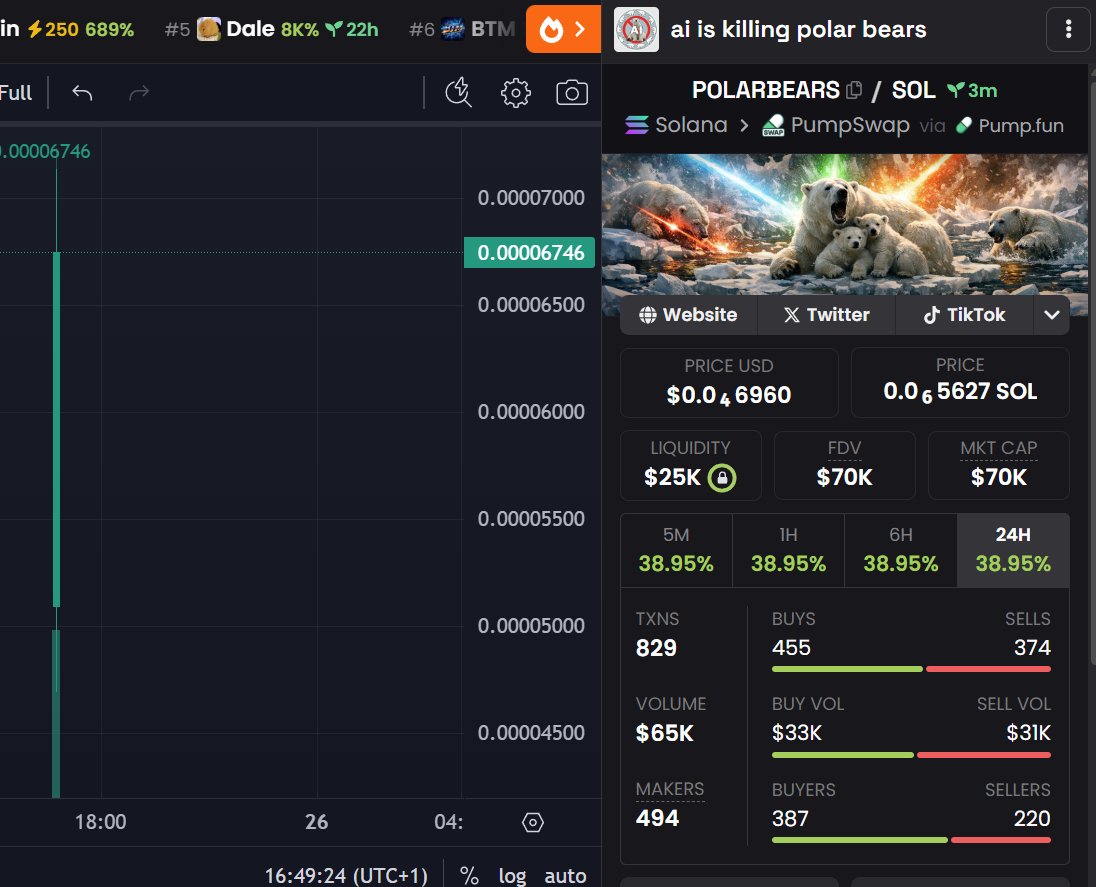Open the quick search lightning icon
The height and width of the screenshot is (887, 1096).
point(459,92)
